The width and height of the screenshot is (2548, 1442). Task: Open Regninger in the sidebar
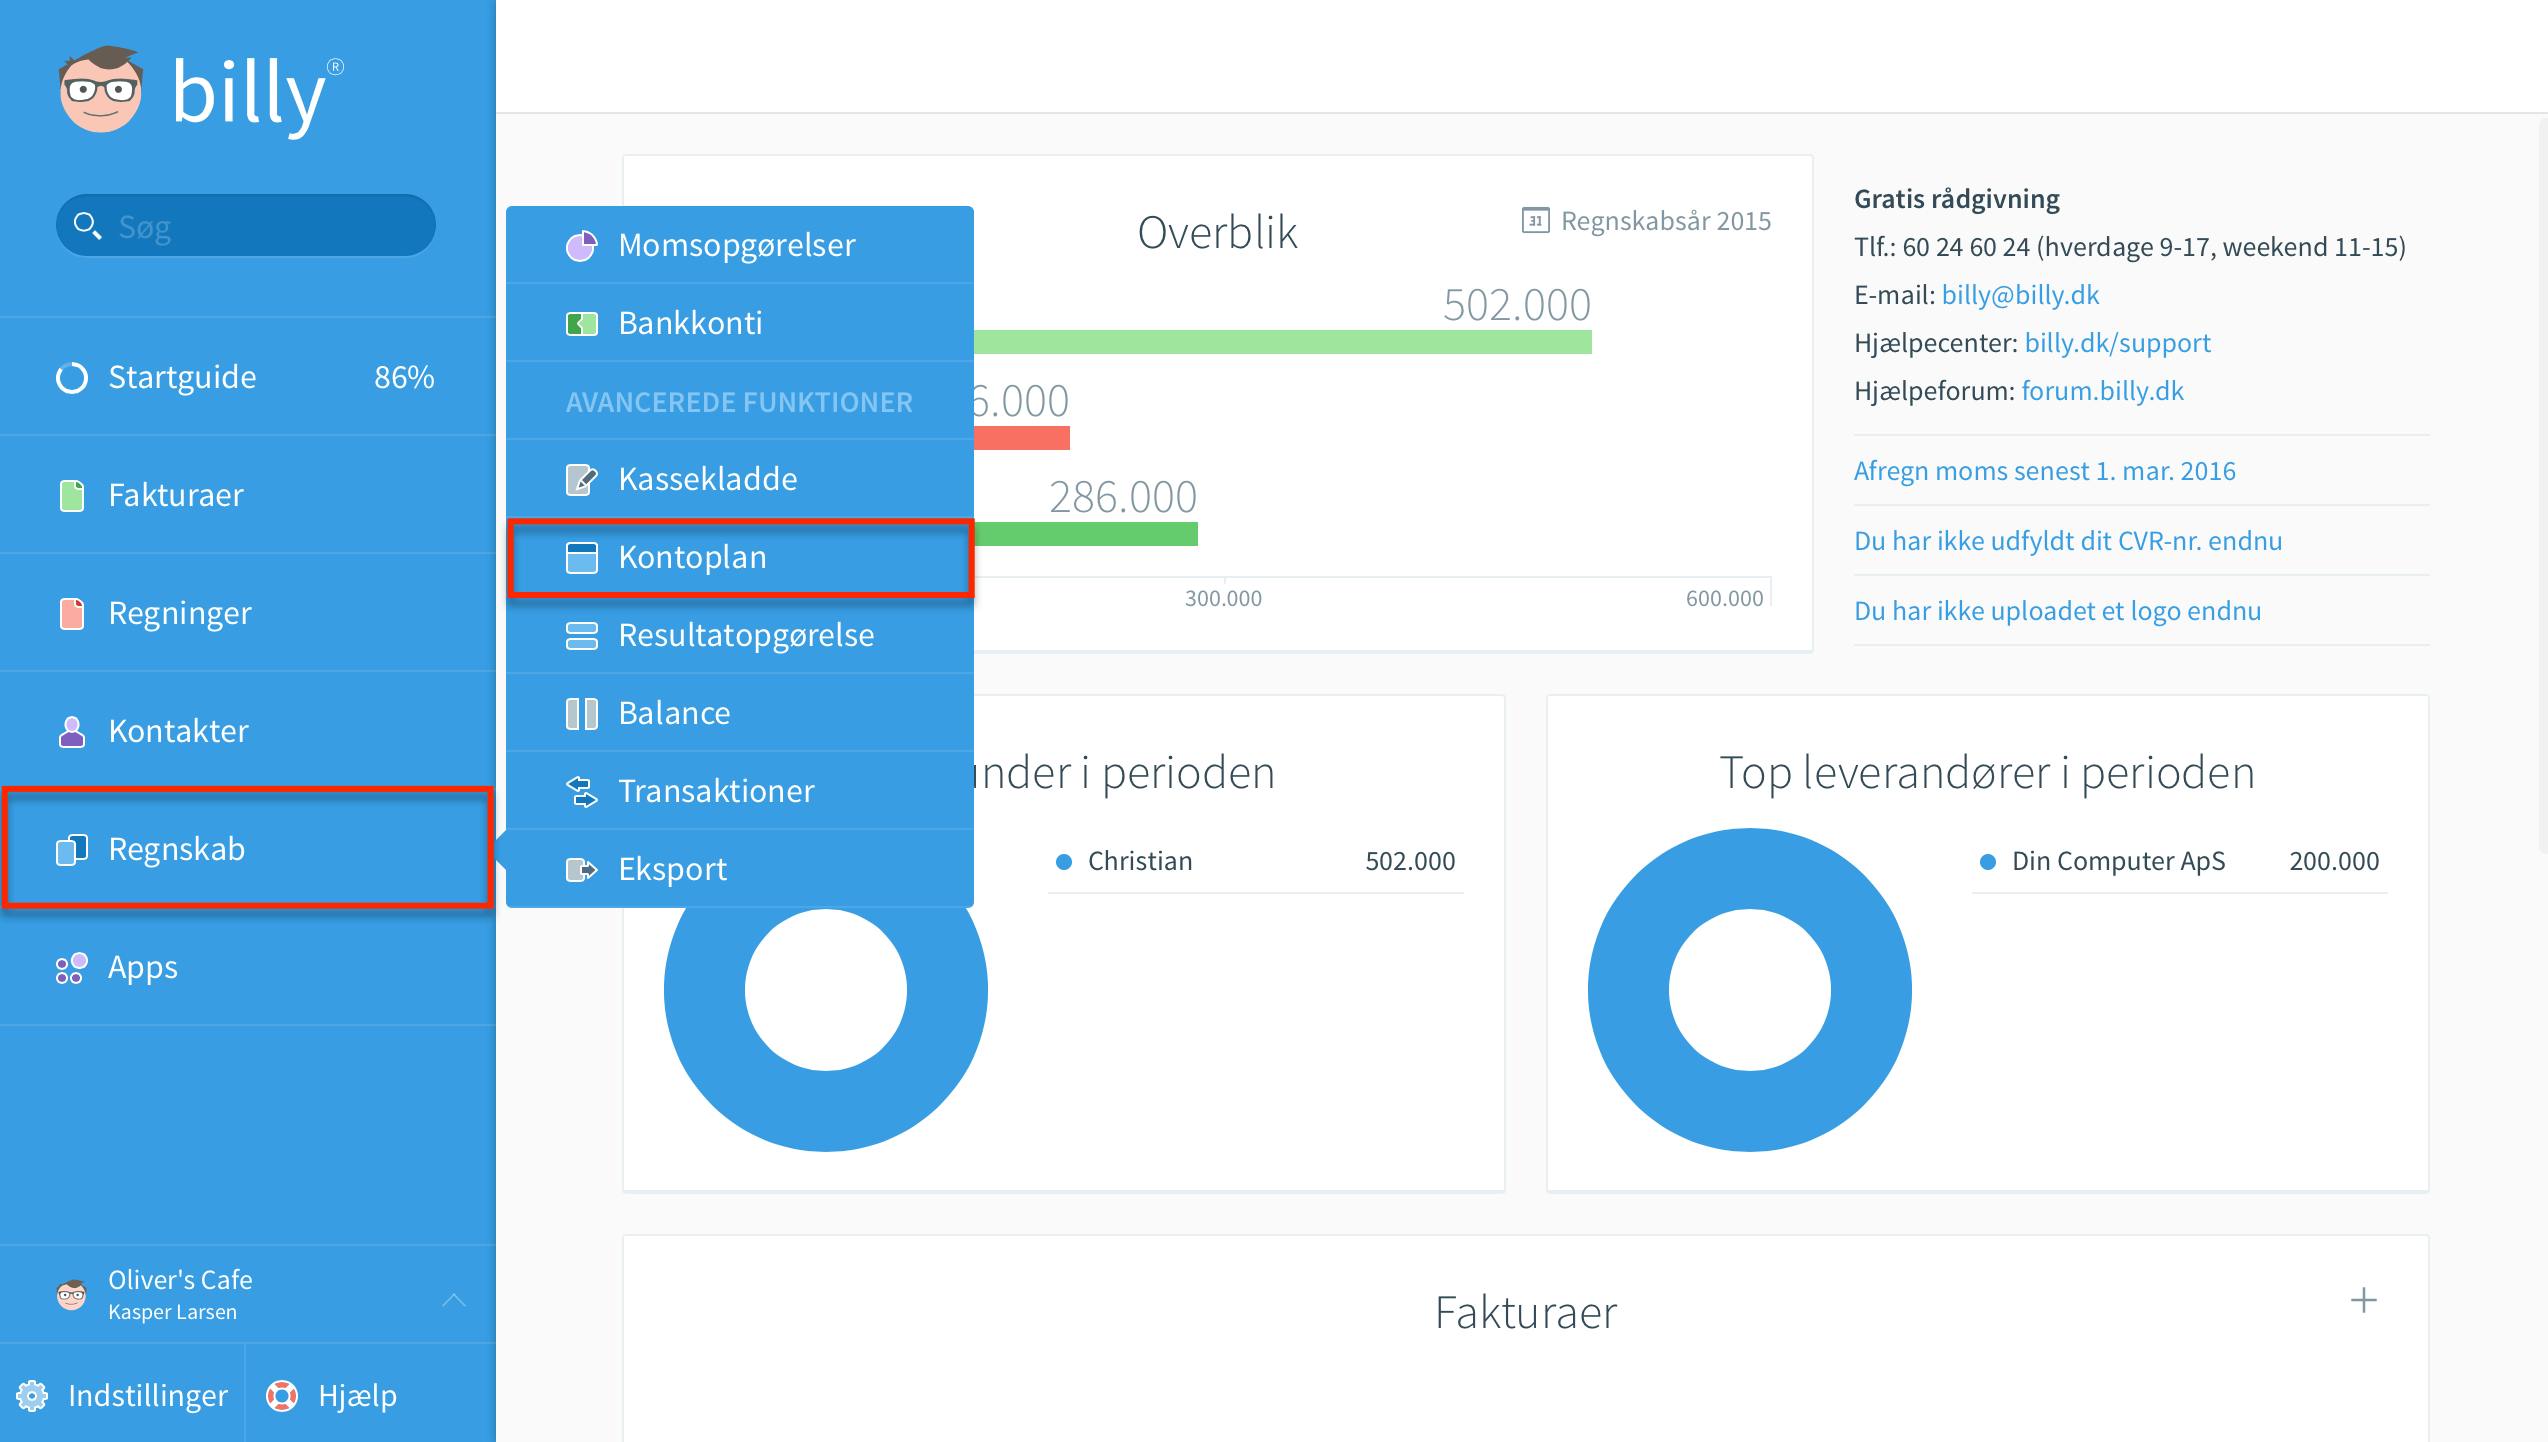[x=248, y=613]
